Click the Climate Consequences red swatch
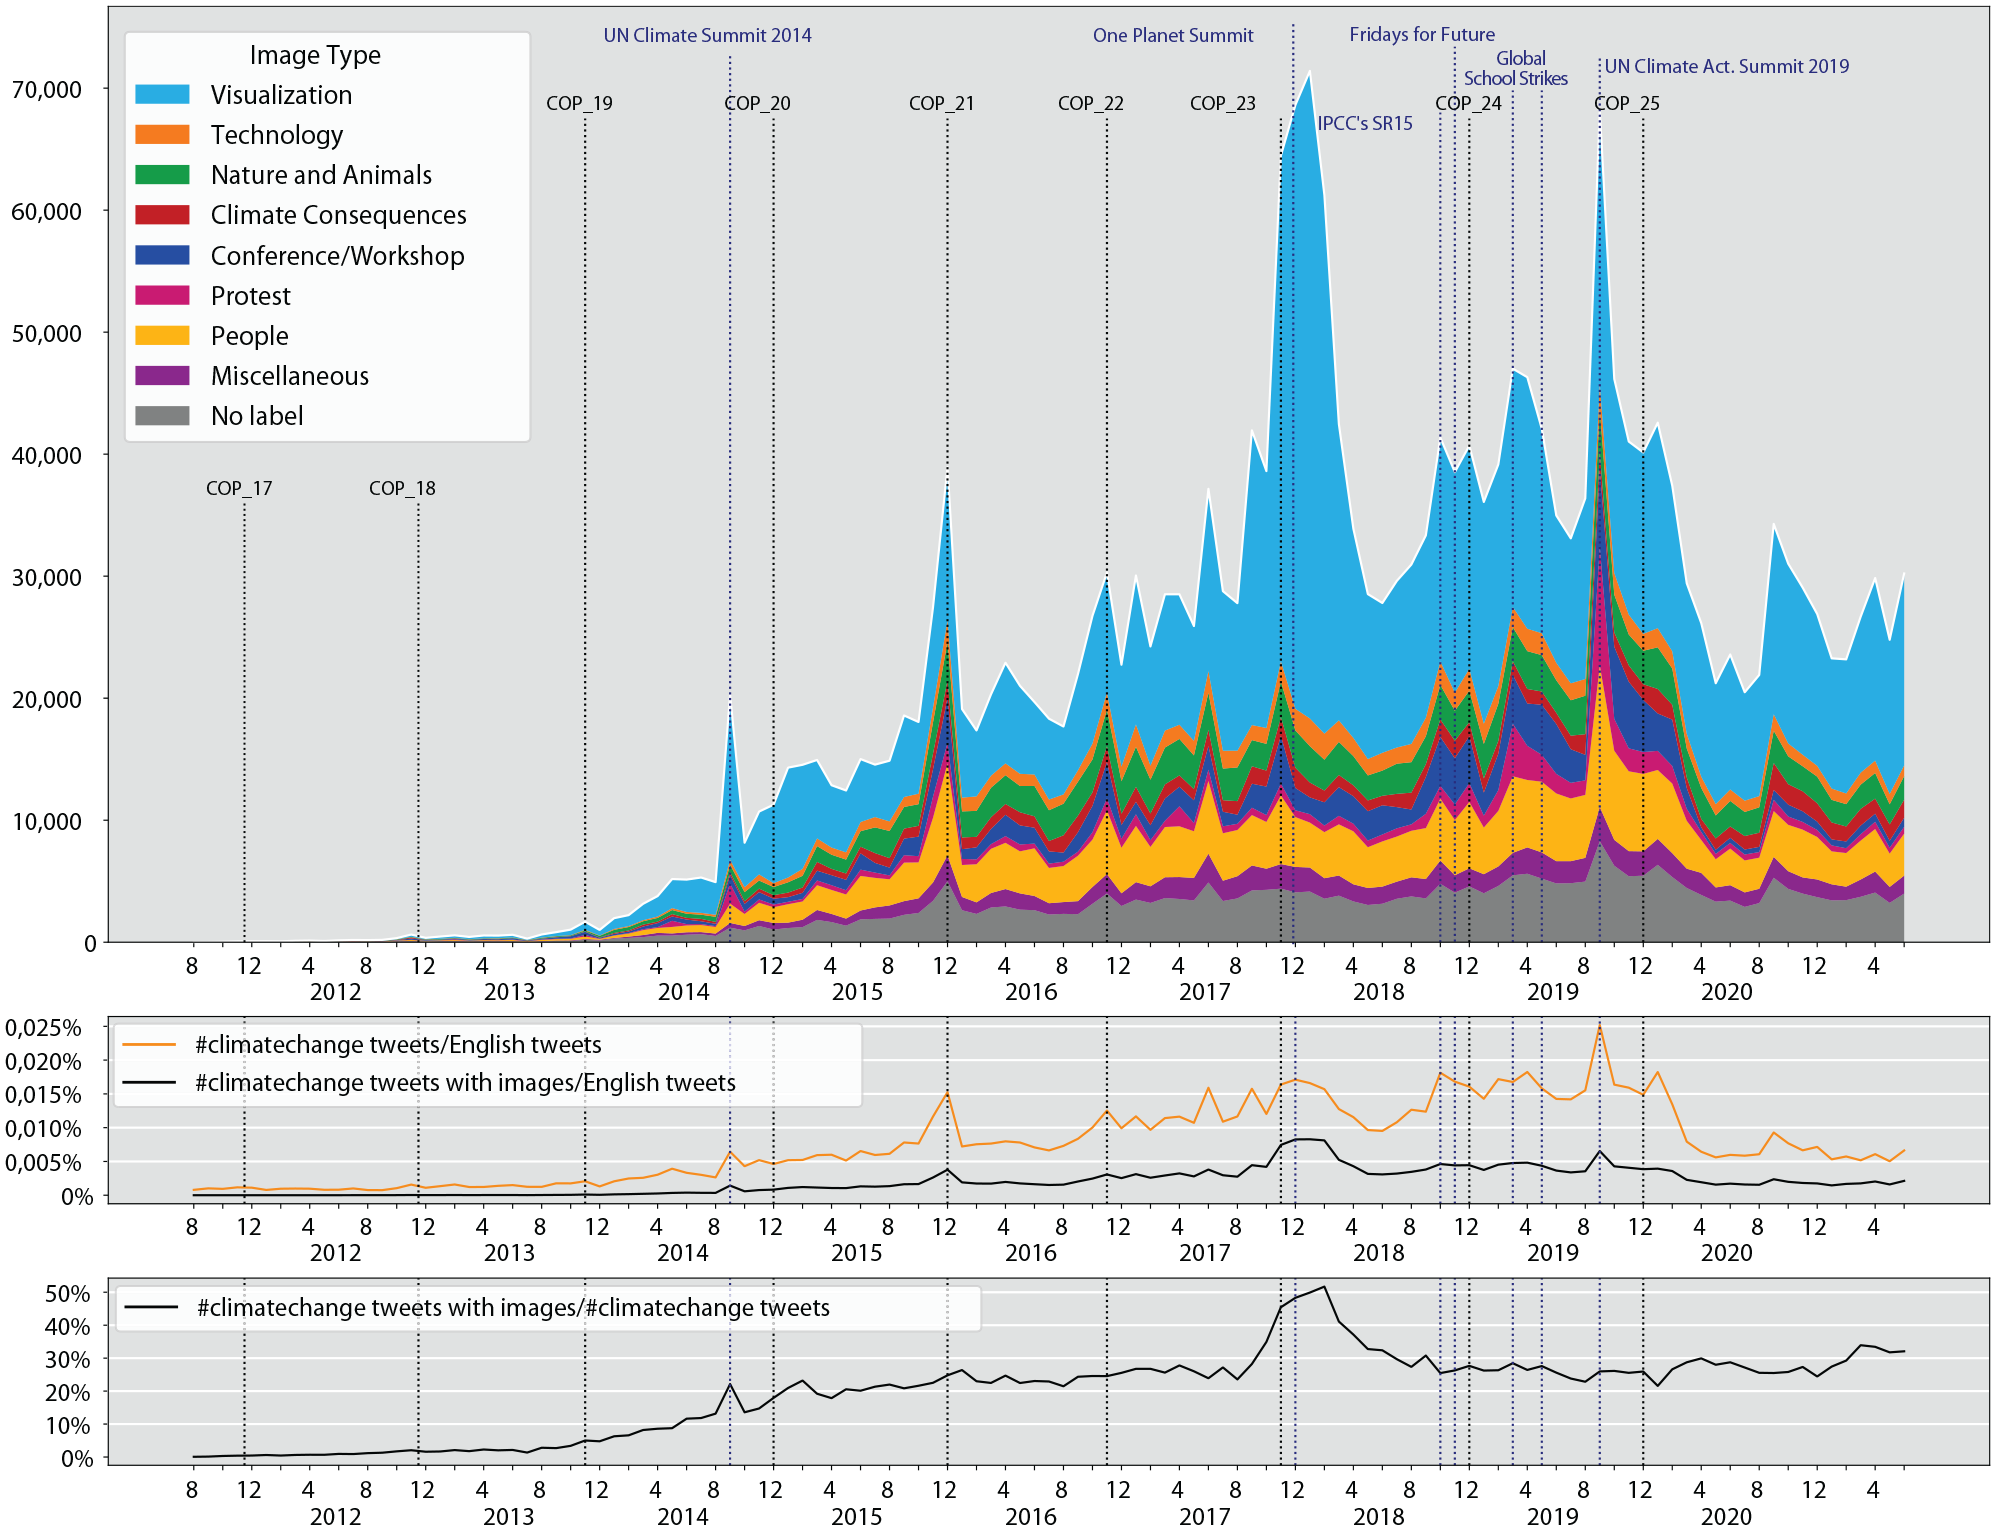Image resolution: width=1996 pixels, height=1530 pixels. click(162, 214)
